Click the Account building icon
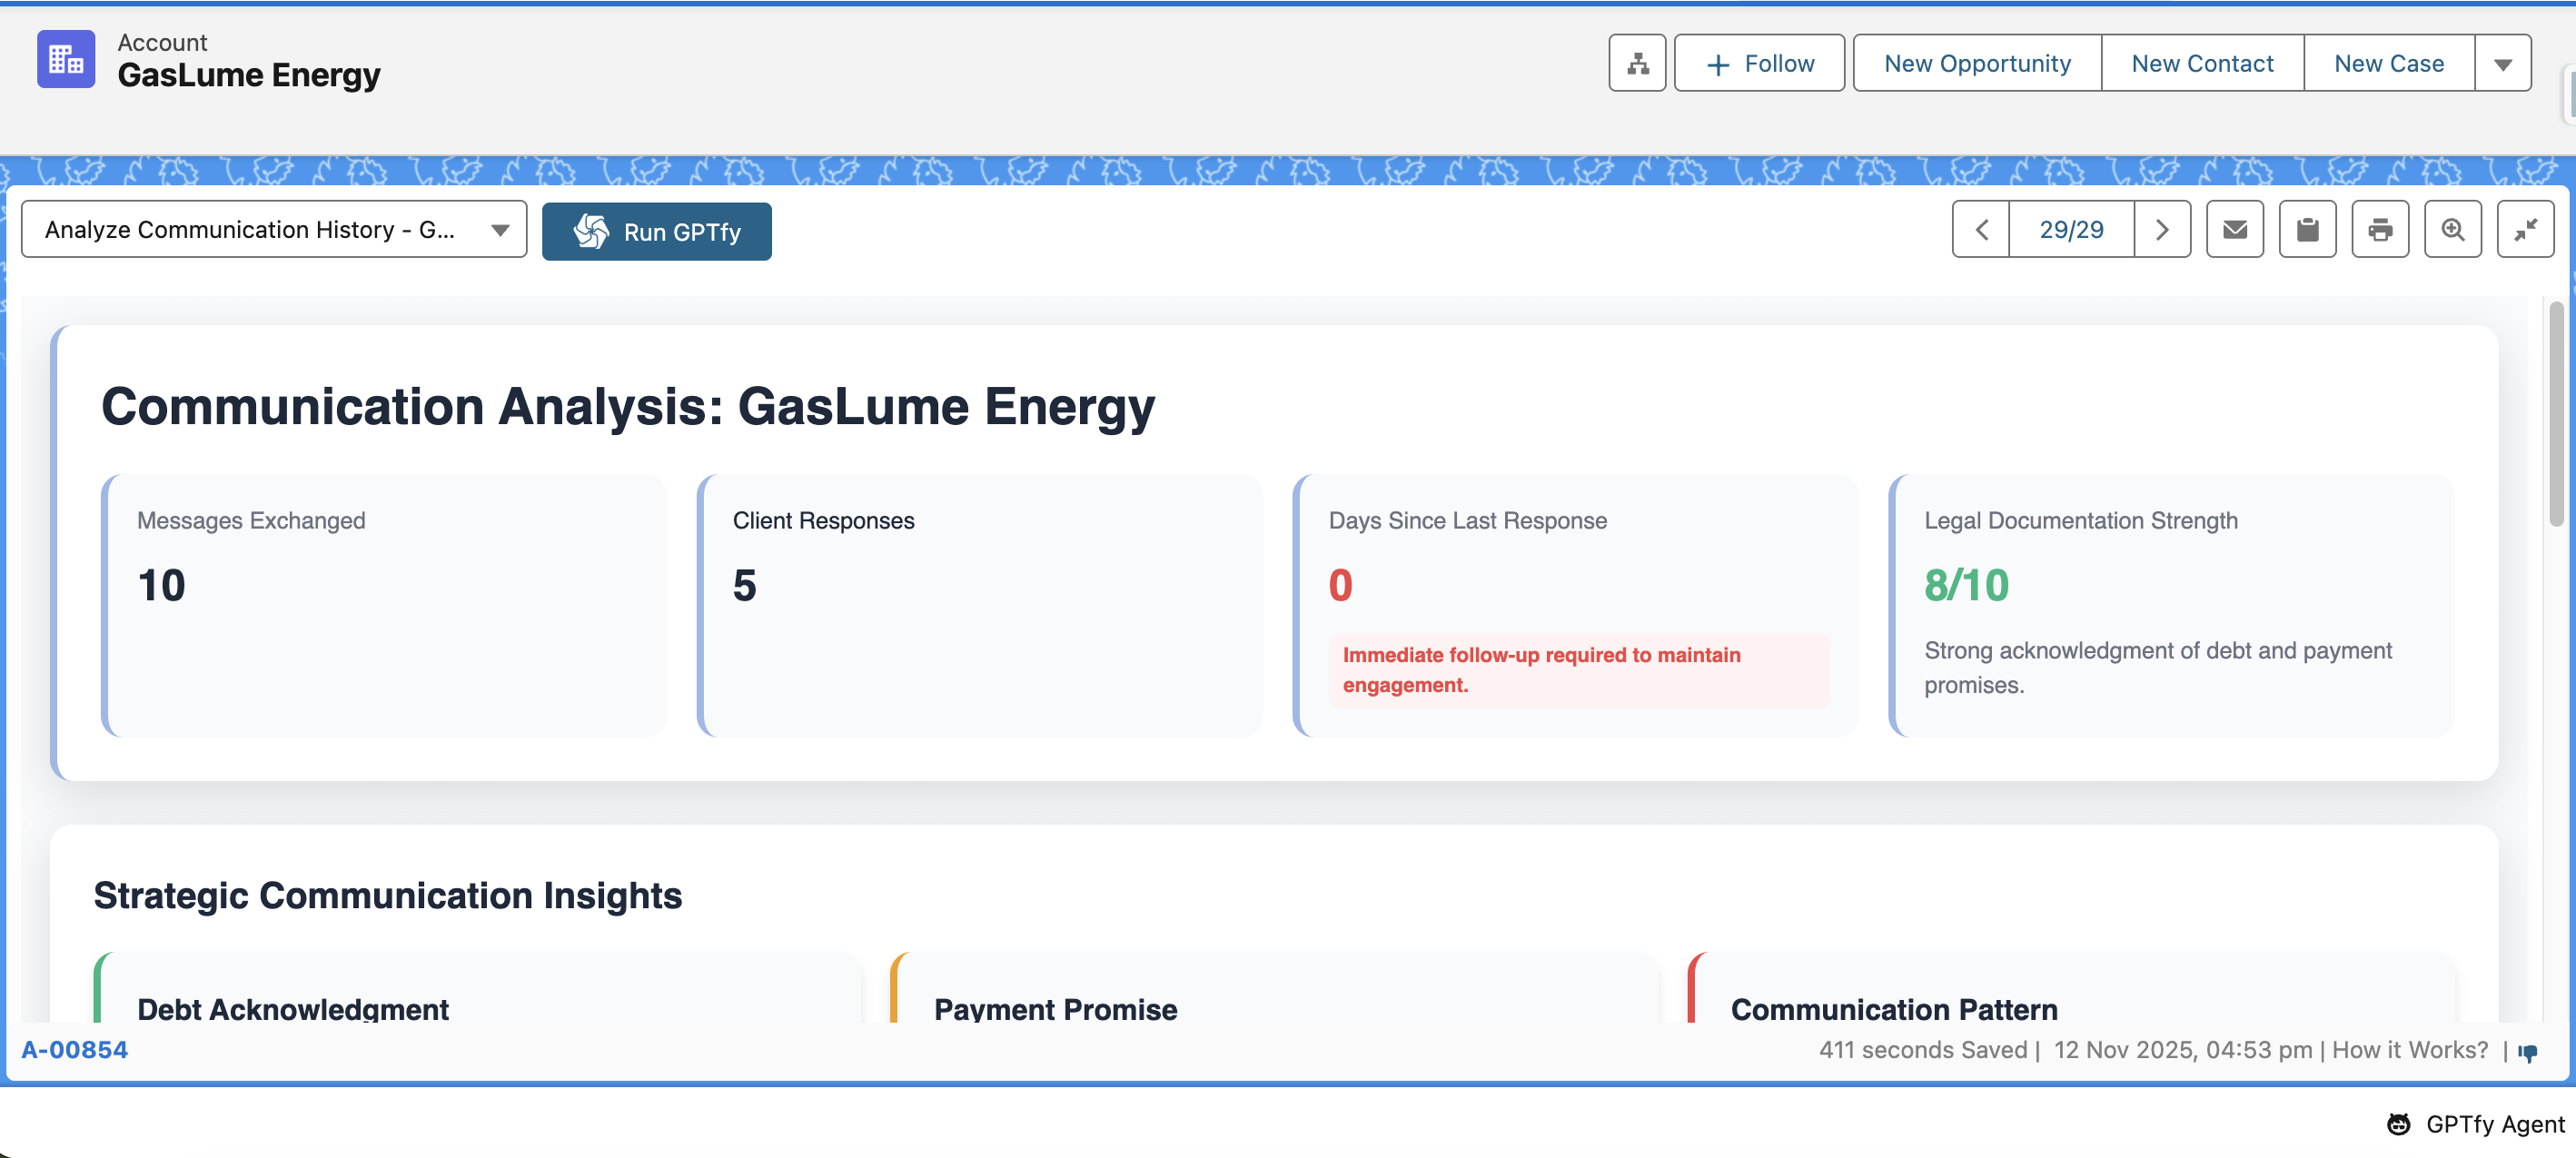This screenshot has height=1158, width=2576. click(66, 59)
